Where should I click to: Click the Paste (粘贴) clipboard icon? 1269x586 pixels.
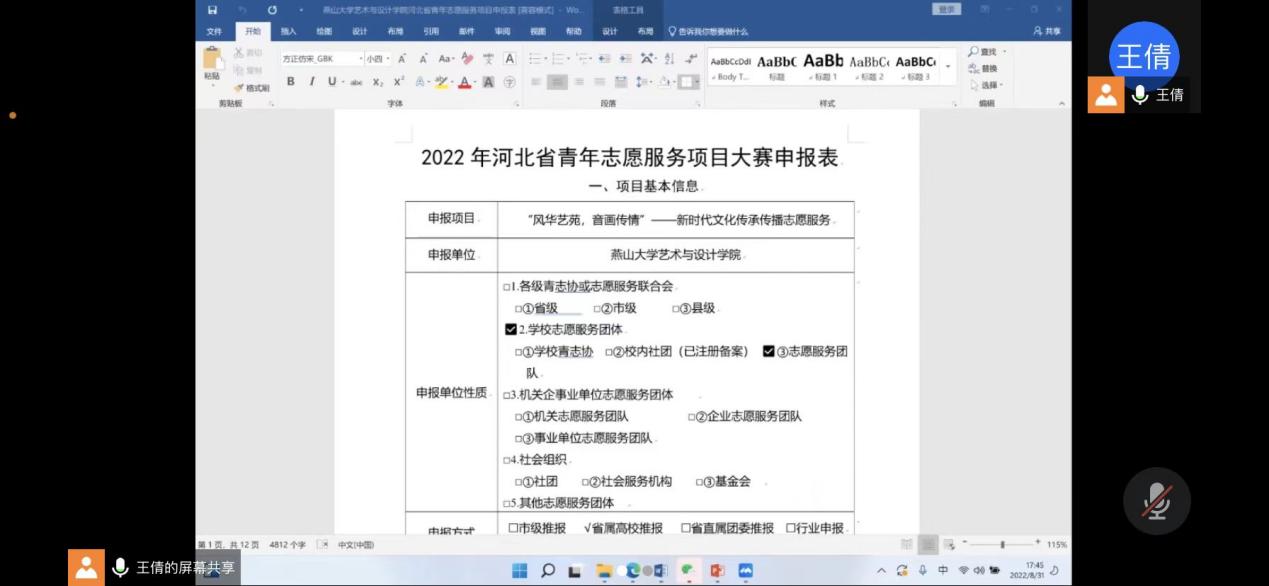coord(212,62)
